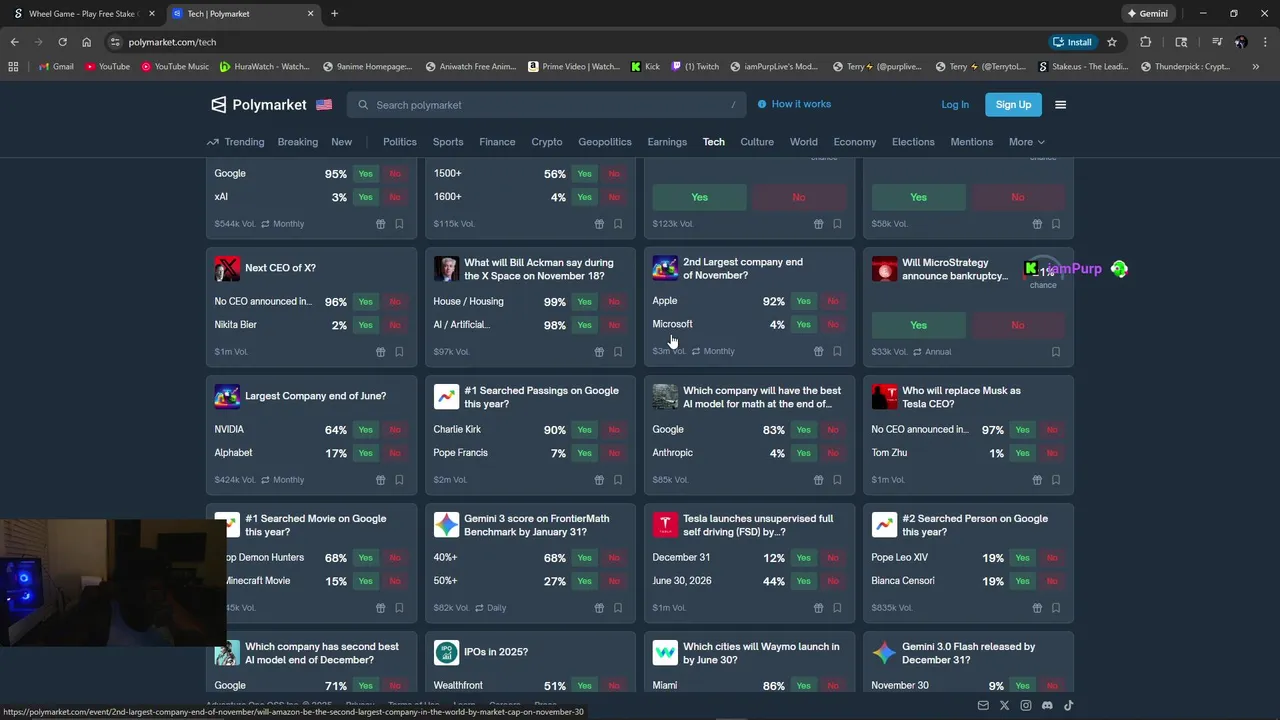The image size is (1280, 720).
Task: Select No for Alphabet 17%
Action: (x=395, y=453)
